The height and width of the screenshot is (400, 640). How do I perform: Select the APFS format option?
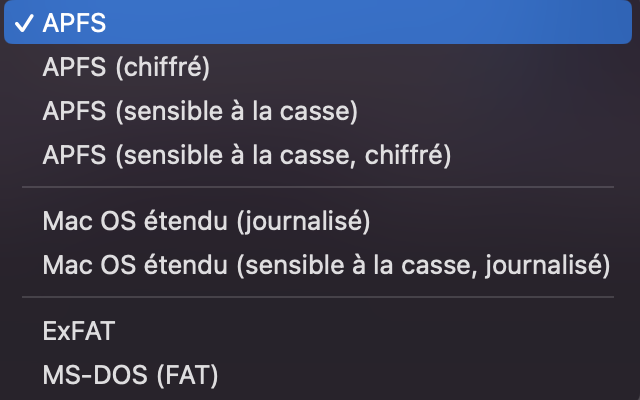[x=75, y=24]
